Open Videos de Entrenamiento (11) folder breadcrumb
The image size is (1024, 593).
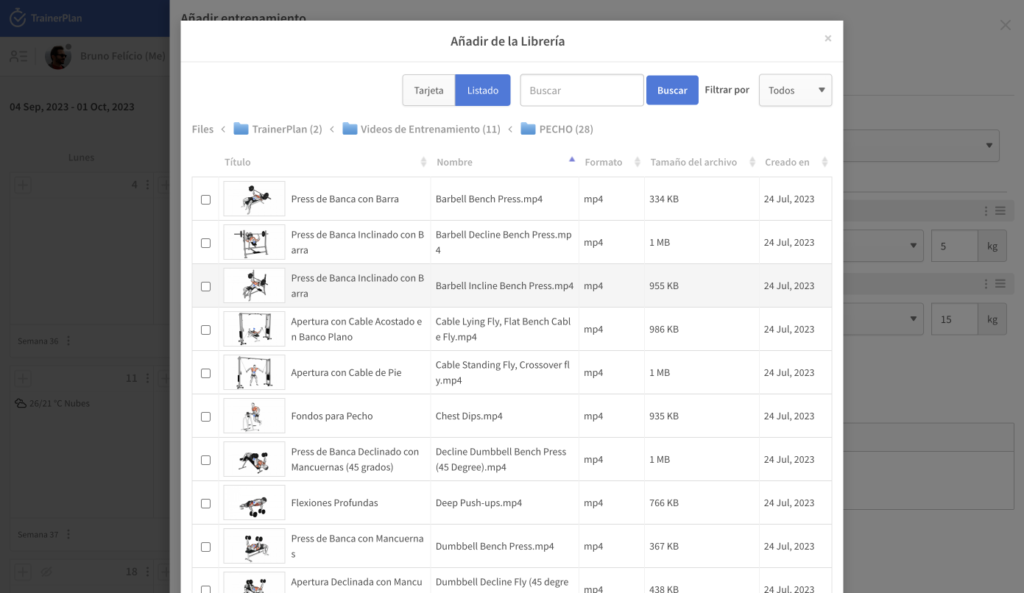[x=430, y=129]
